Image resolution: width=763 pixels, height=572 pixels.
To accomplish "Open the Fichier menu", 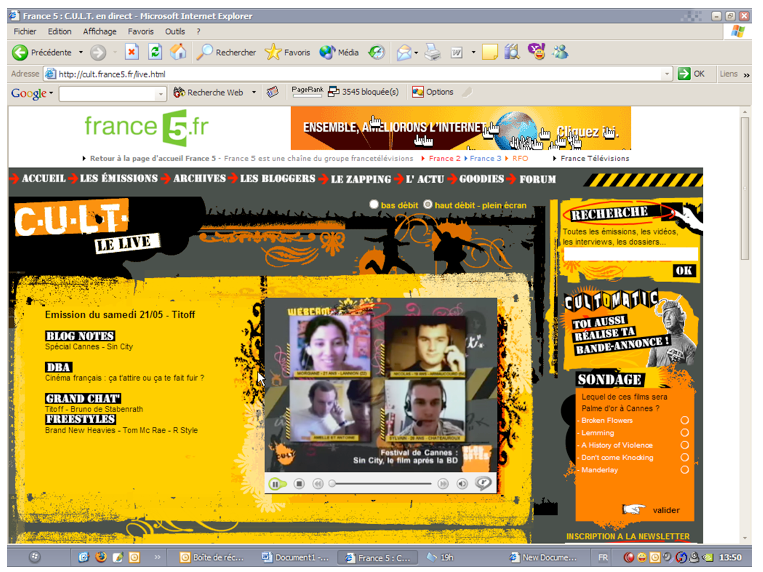I will coord(25,31).
